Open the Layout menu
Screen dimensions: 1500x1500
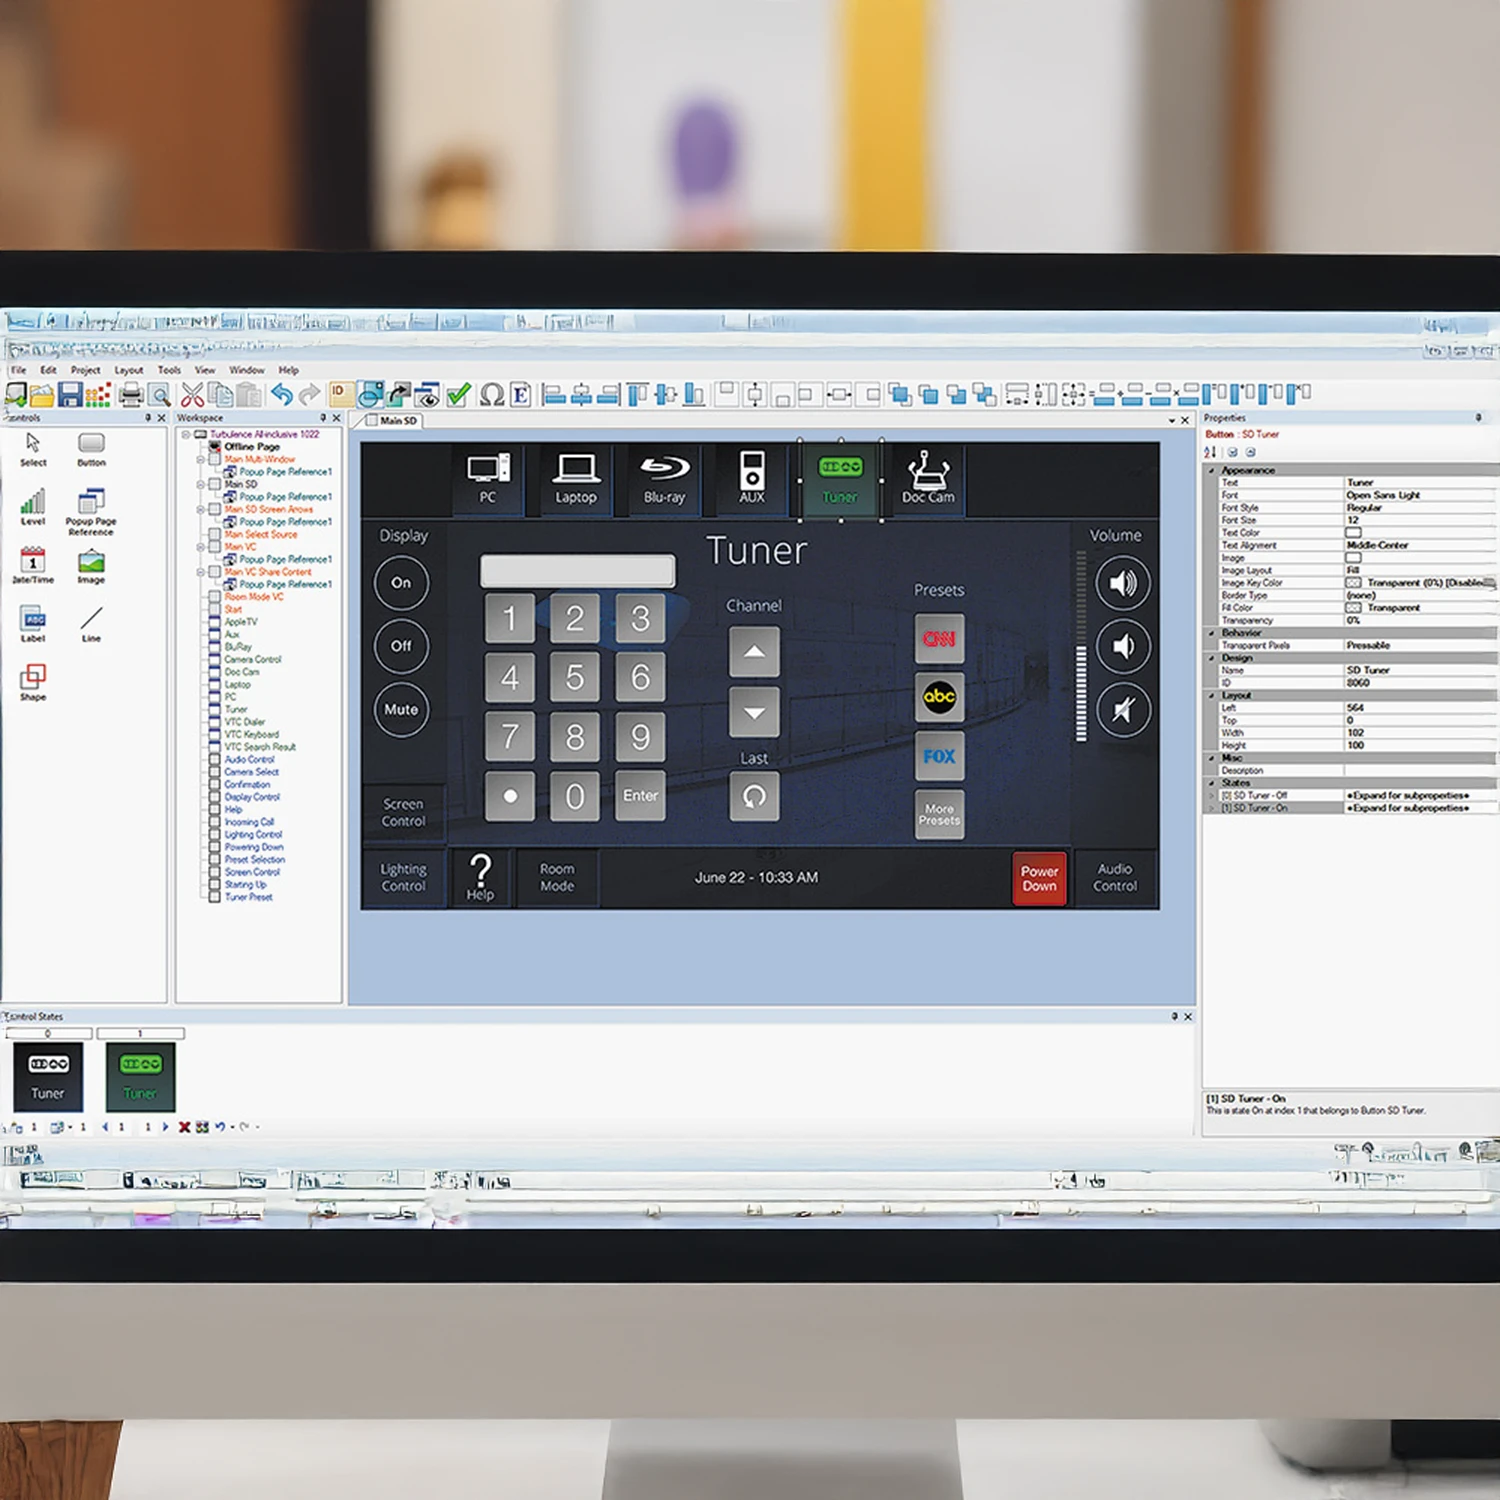click(128, 370)
